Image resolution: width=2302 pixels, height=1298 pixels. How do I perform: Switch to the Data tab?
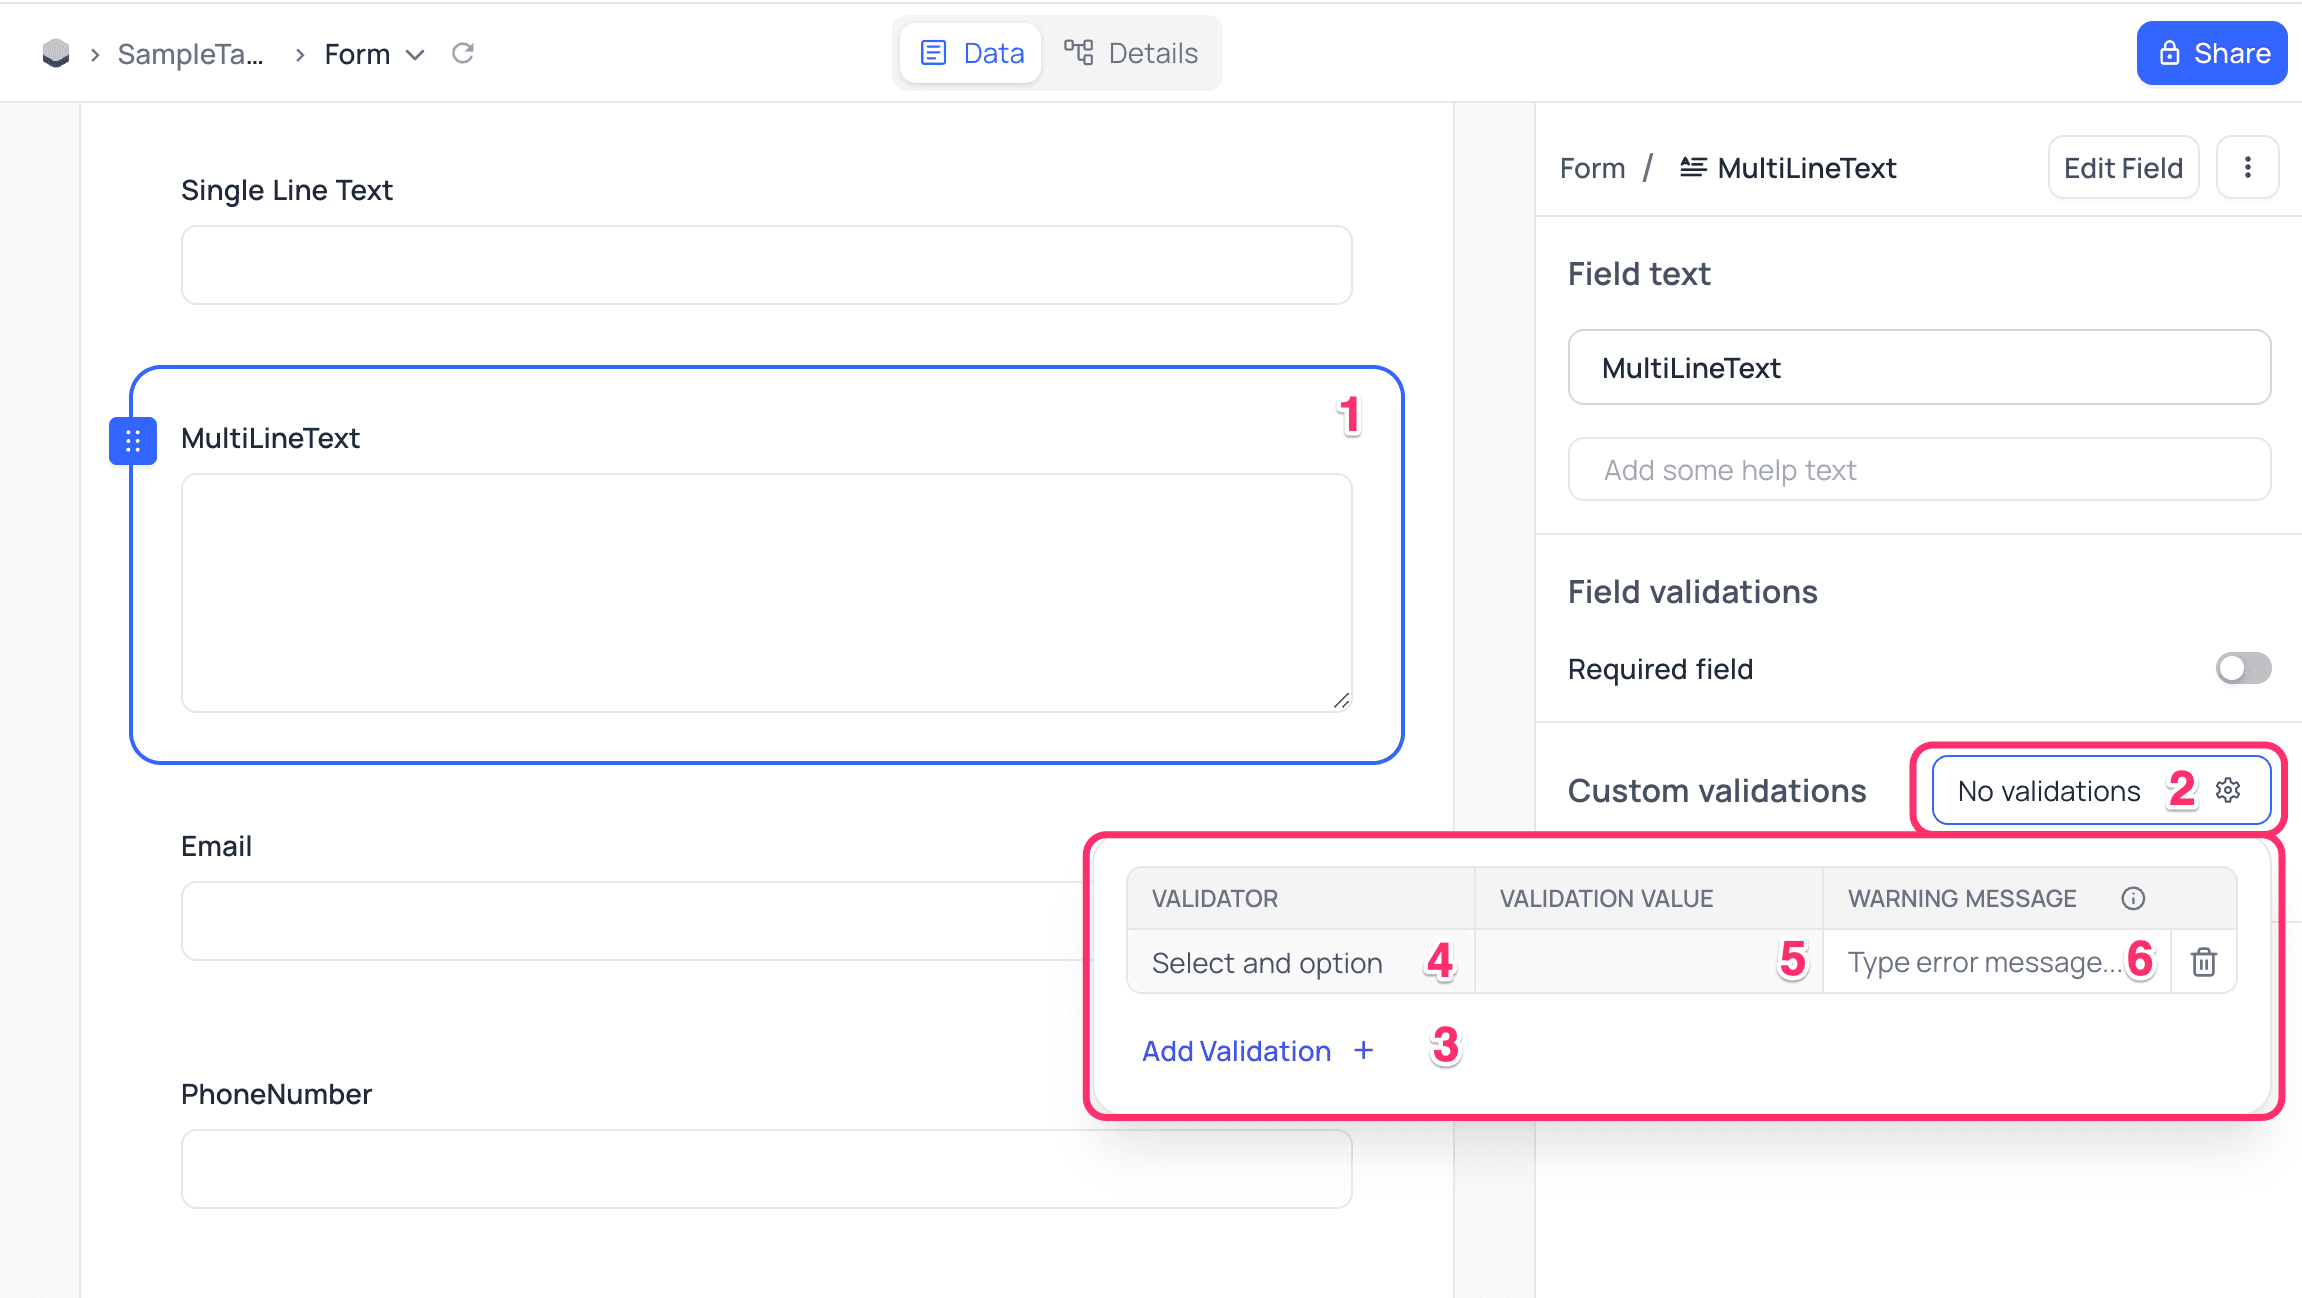point(969,52)
